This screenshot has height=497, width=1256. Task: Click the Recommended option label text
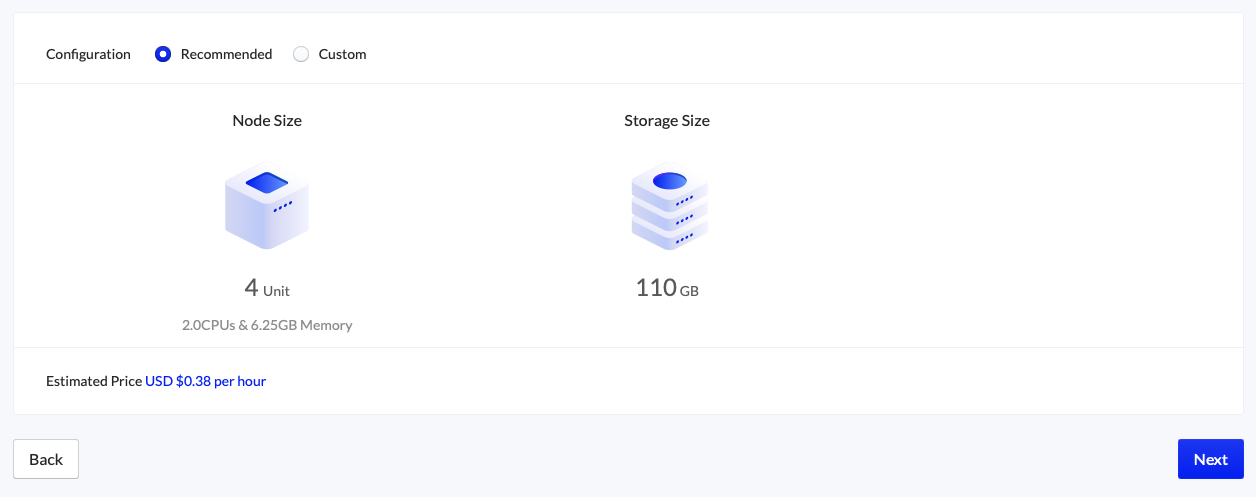[226, 54]
